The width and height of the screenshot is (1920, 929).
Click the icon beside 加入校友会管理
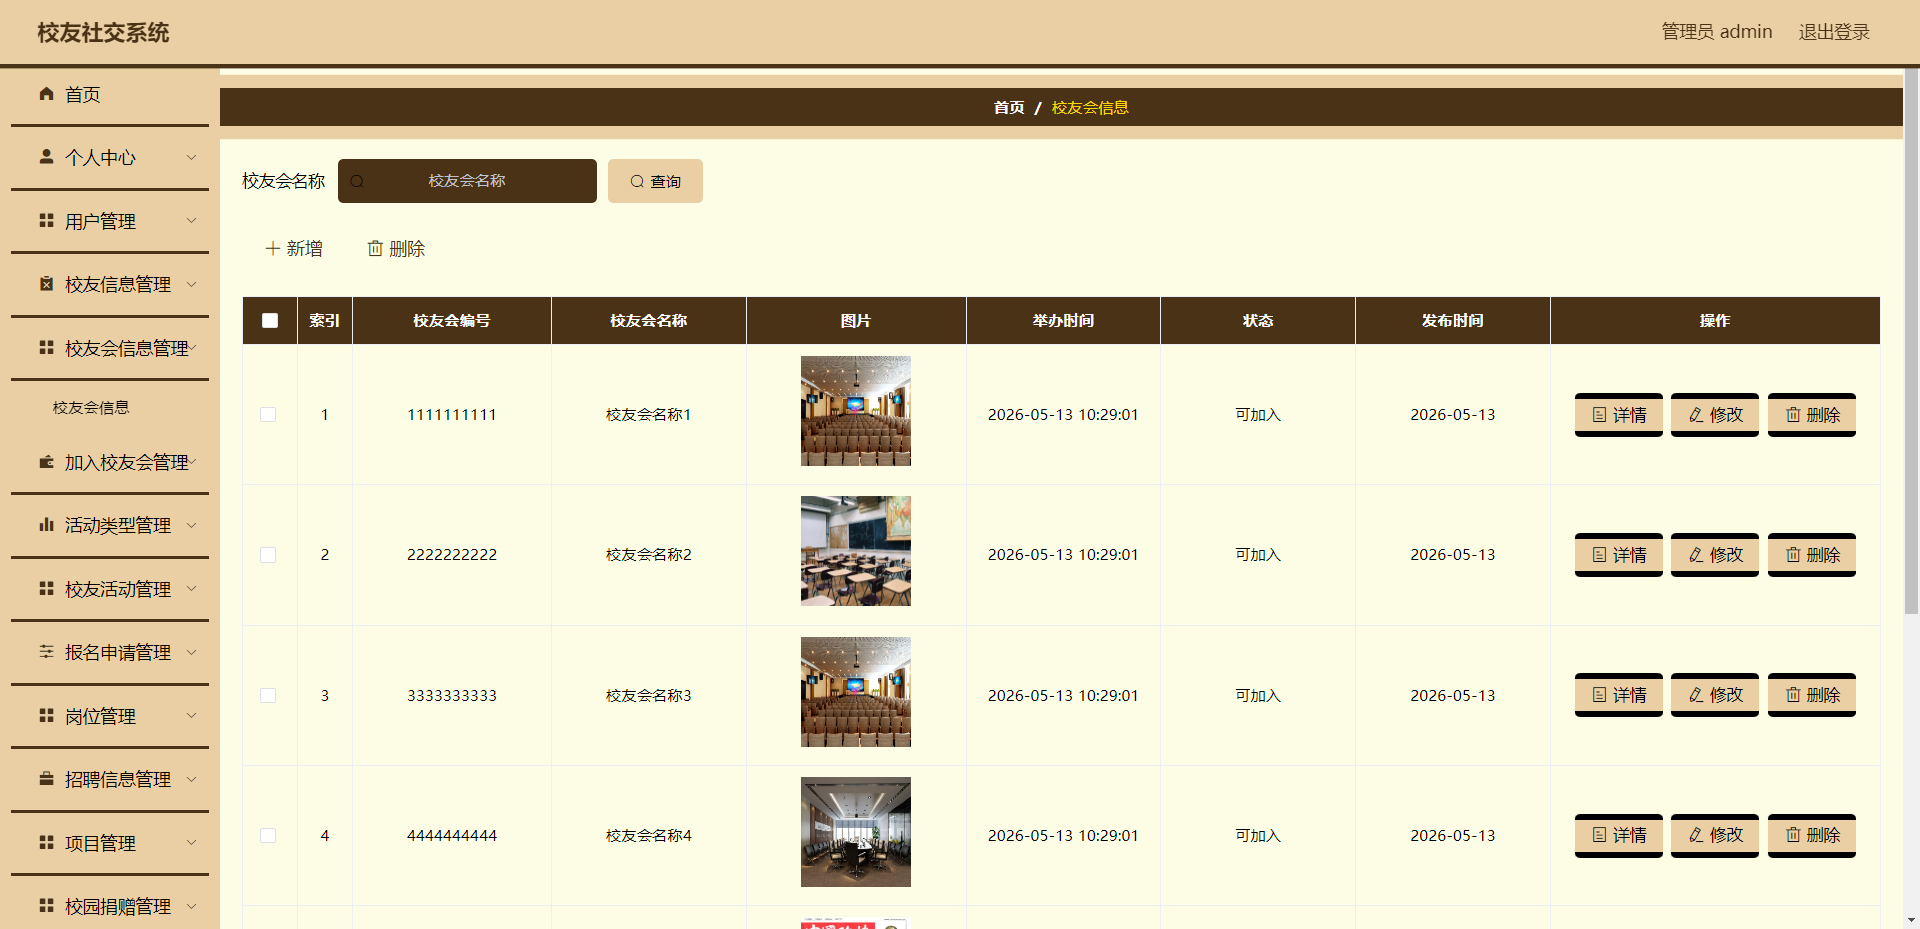point(46,462)
